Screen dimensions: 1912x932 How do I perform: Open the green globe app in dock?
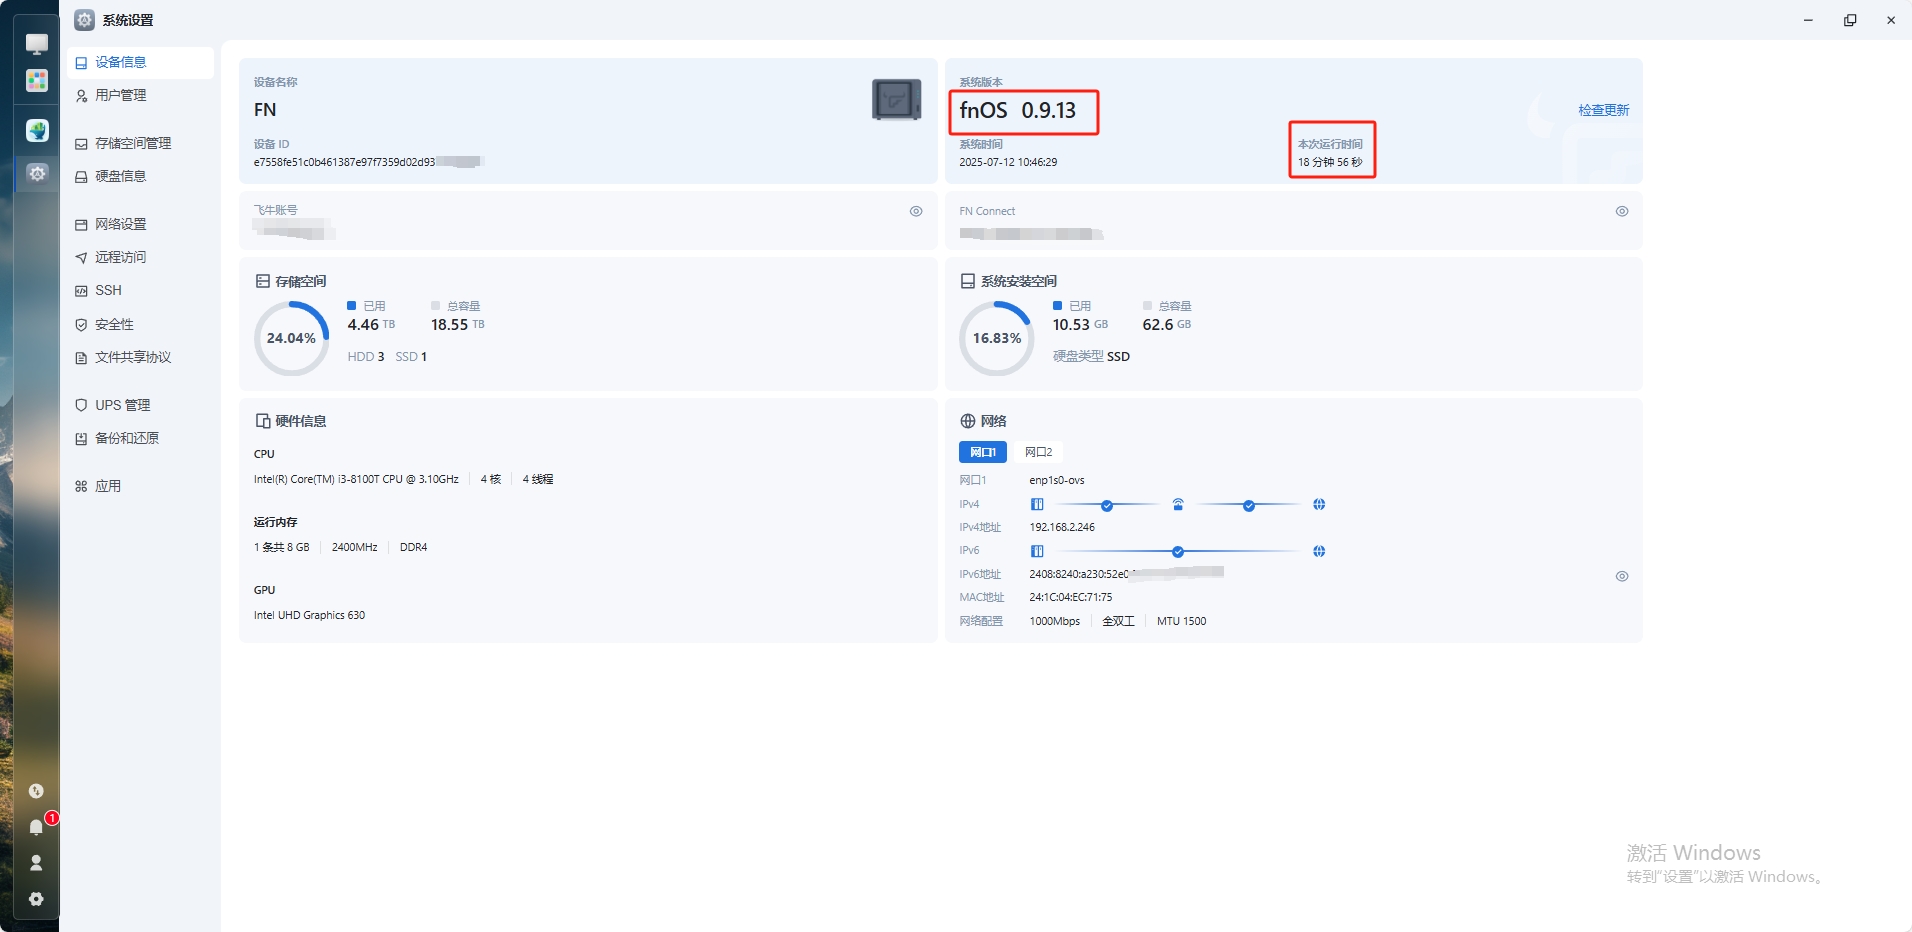pos(37,130)
